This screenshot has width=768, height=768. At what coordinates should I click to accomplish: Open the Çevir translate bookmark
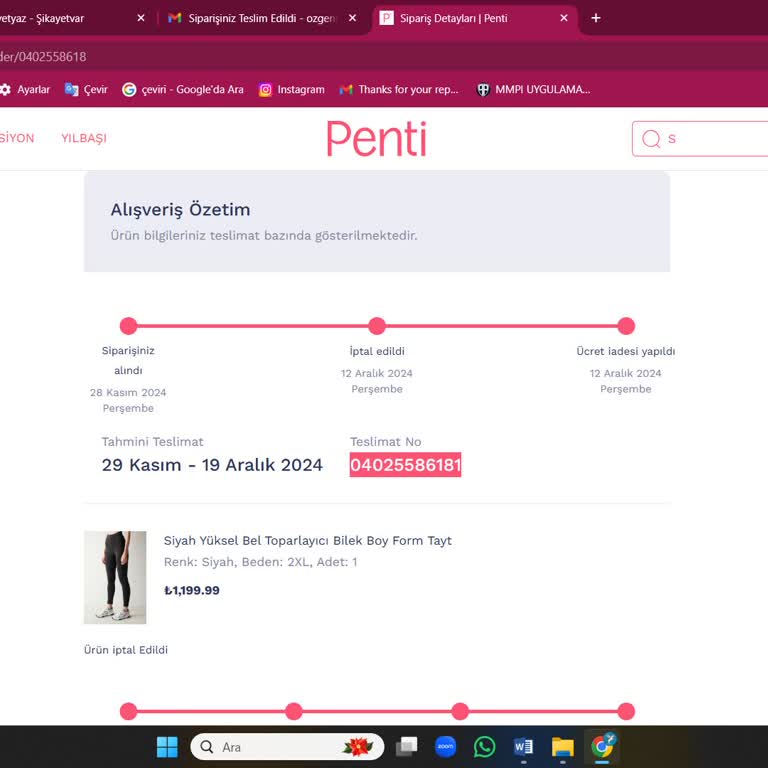click(x=86, y=90)
